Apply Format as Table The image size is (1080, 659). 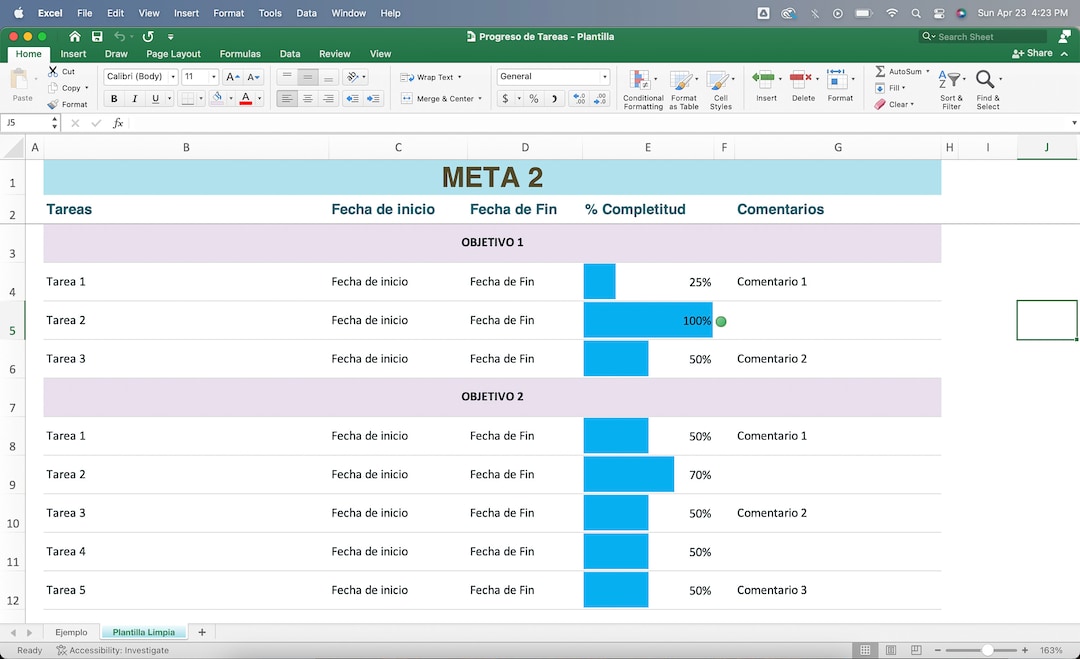pos(683,88)
